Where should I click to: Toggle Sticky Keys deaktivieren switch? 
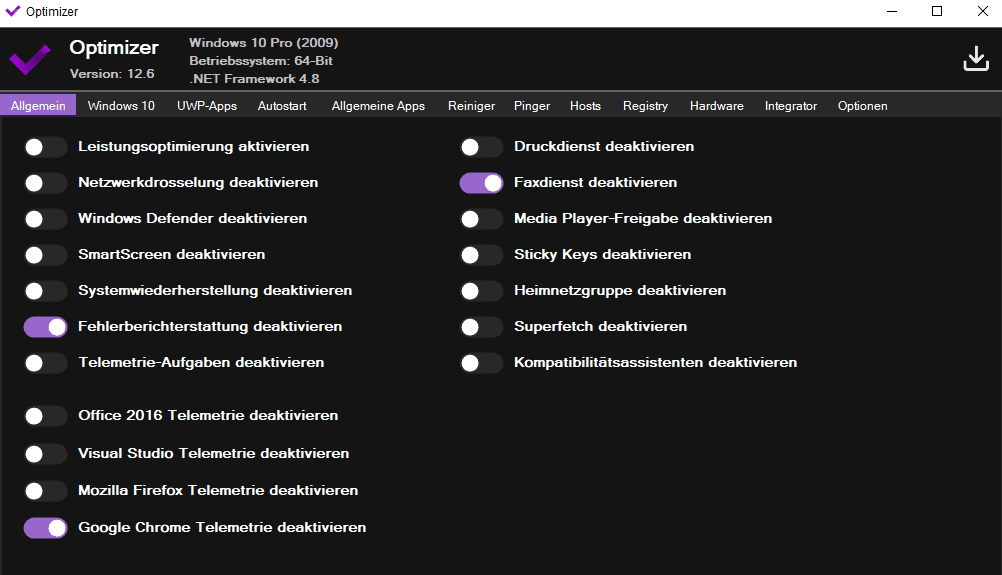pyautogui.click(x=481, y=255)
